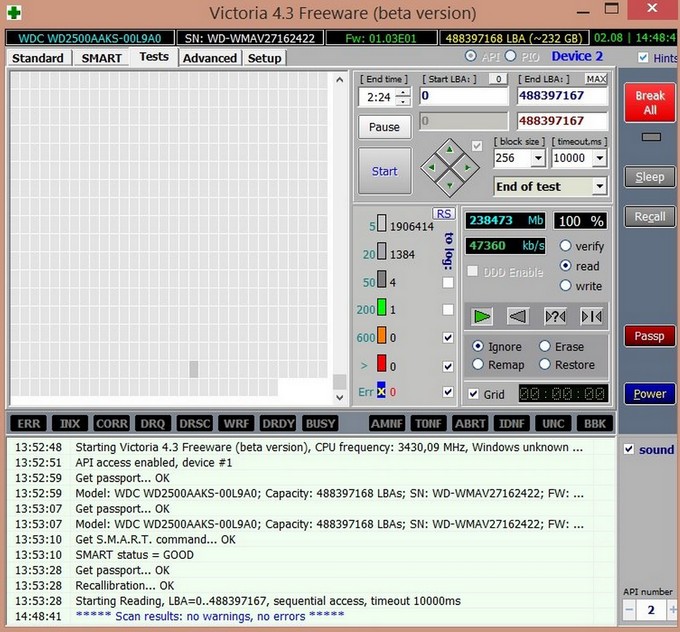
Task: Click the green forward play scan button
Action: tap(482, 317)
